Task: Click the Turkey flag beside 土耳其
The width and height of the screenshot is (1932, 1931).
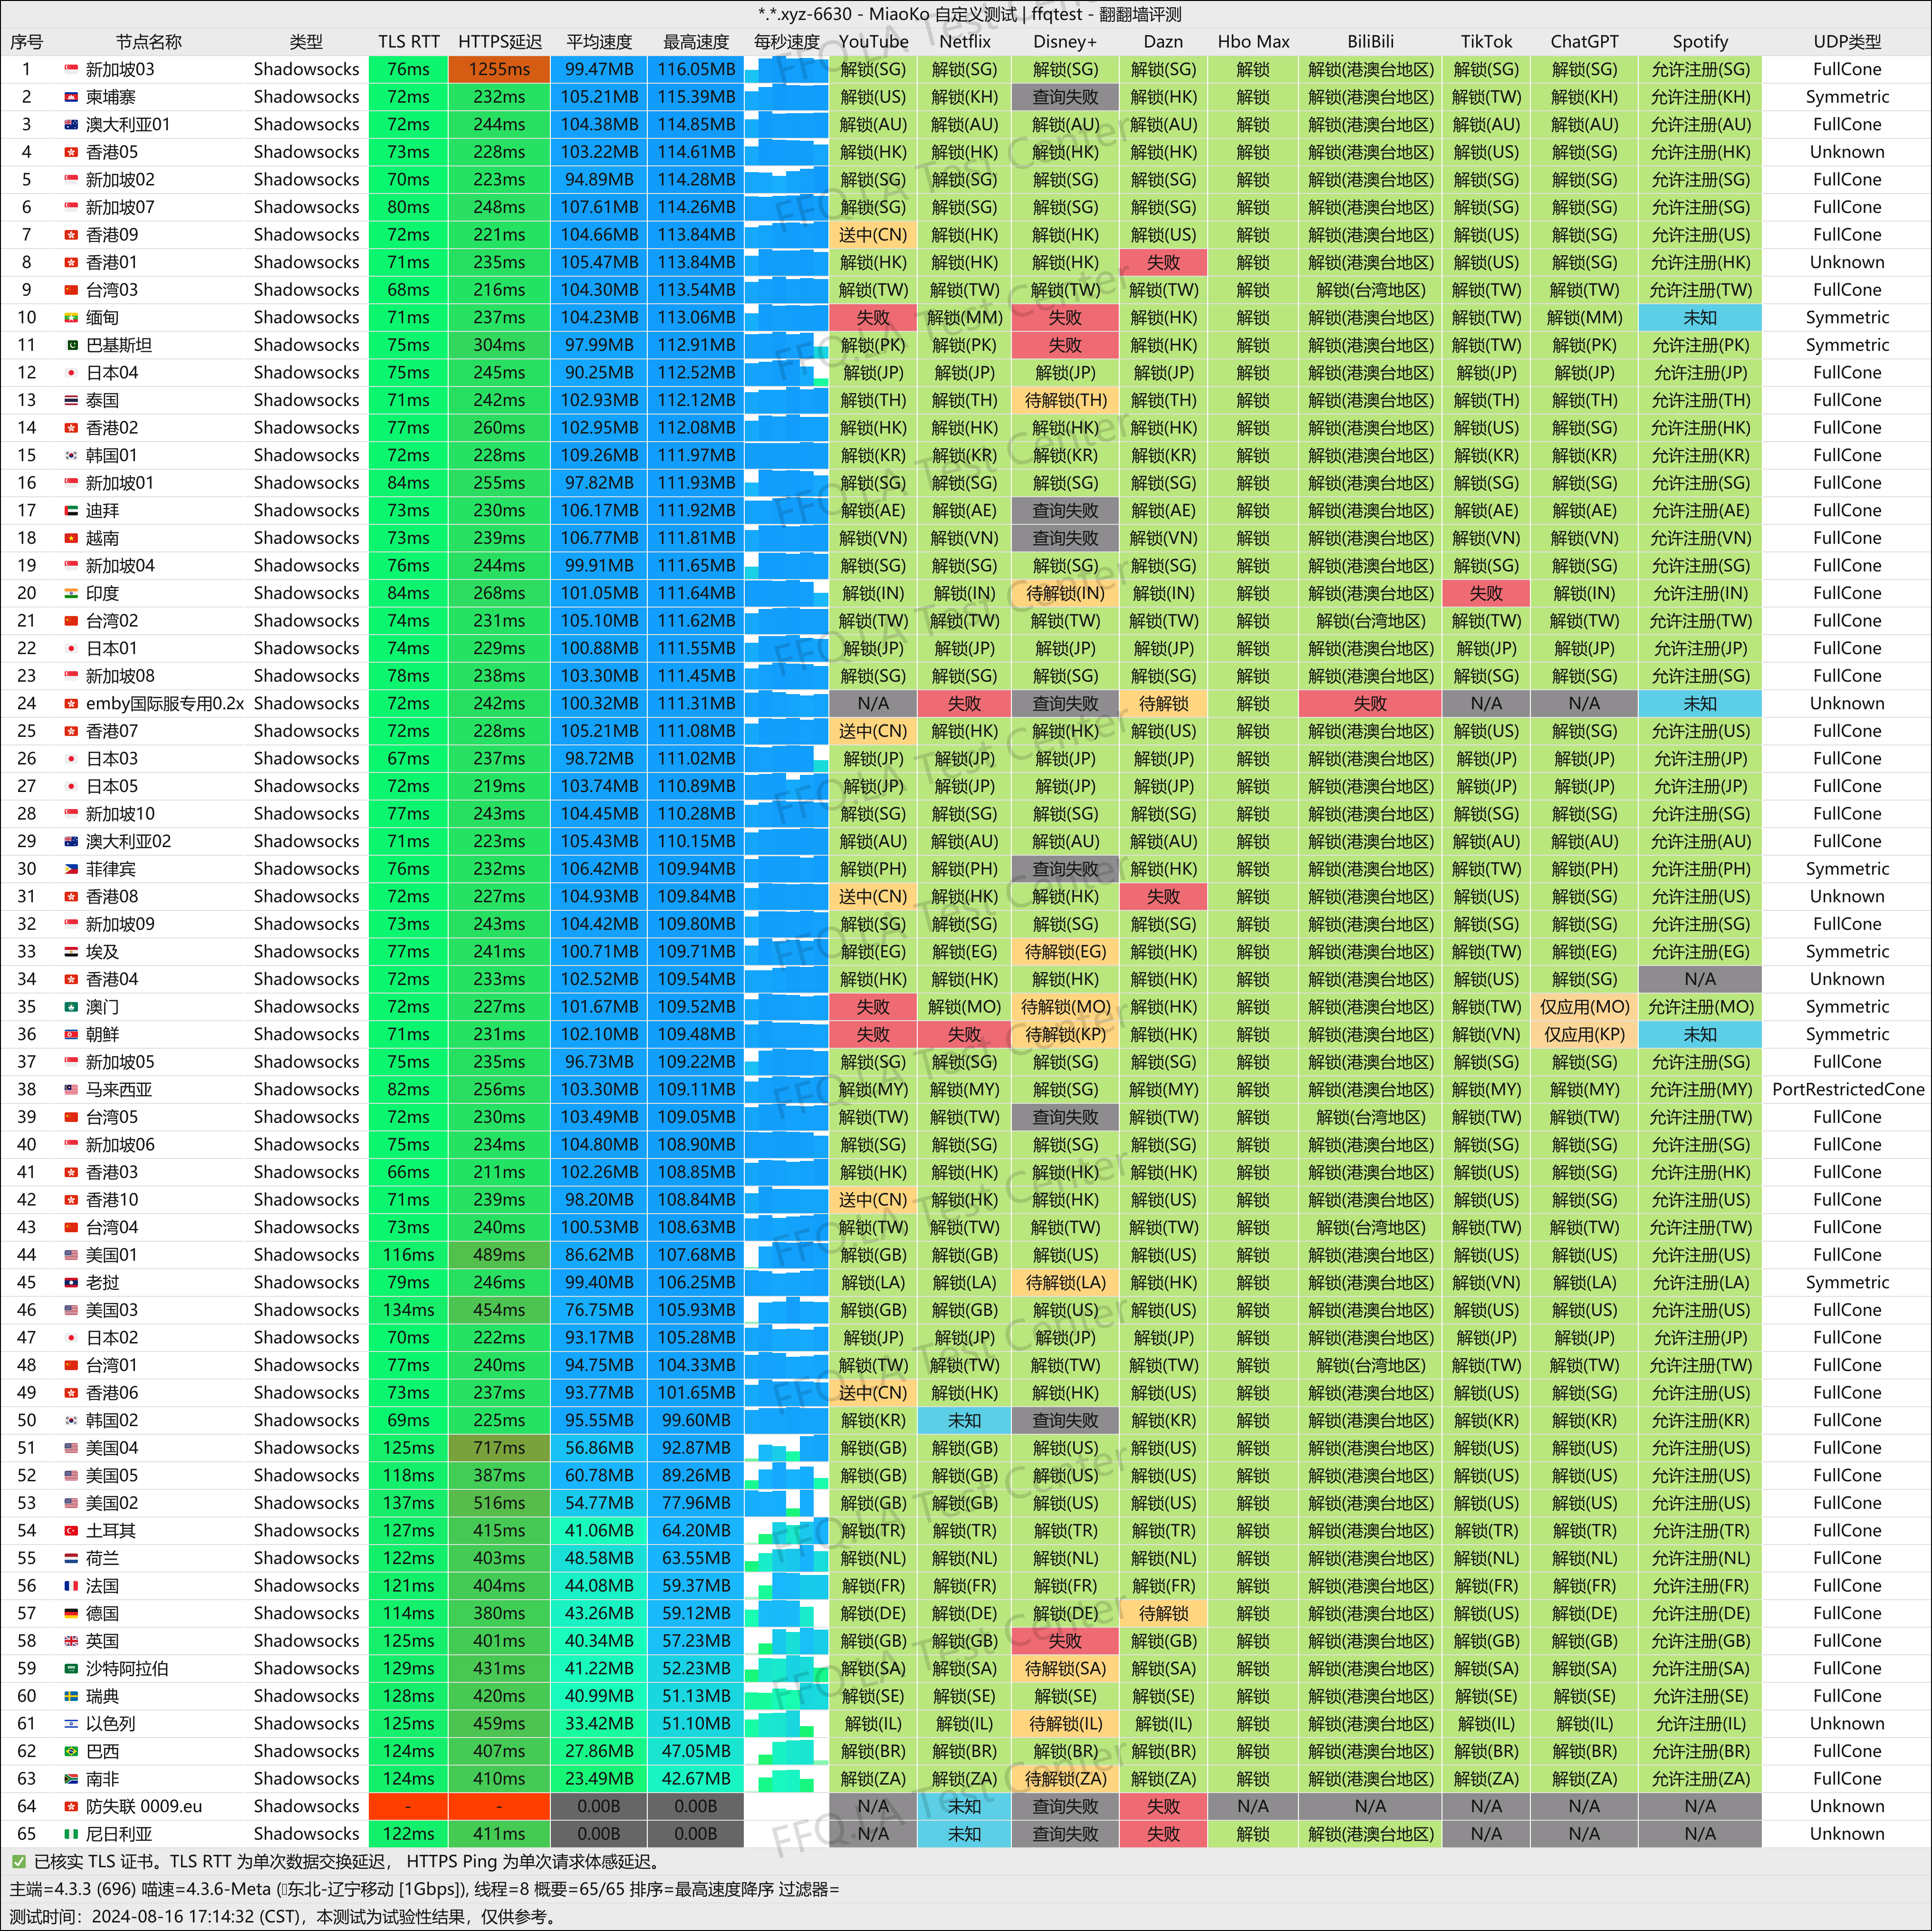Action: pyautogui.click(x=71, y=1530)
